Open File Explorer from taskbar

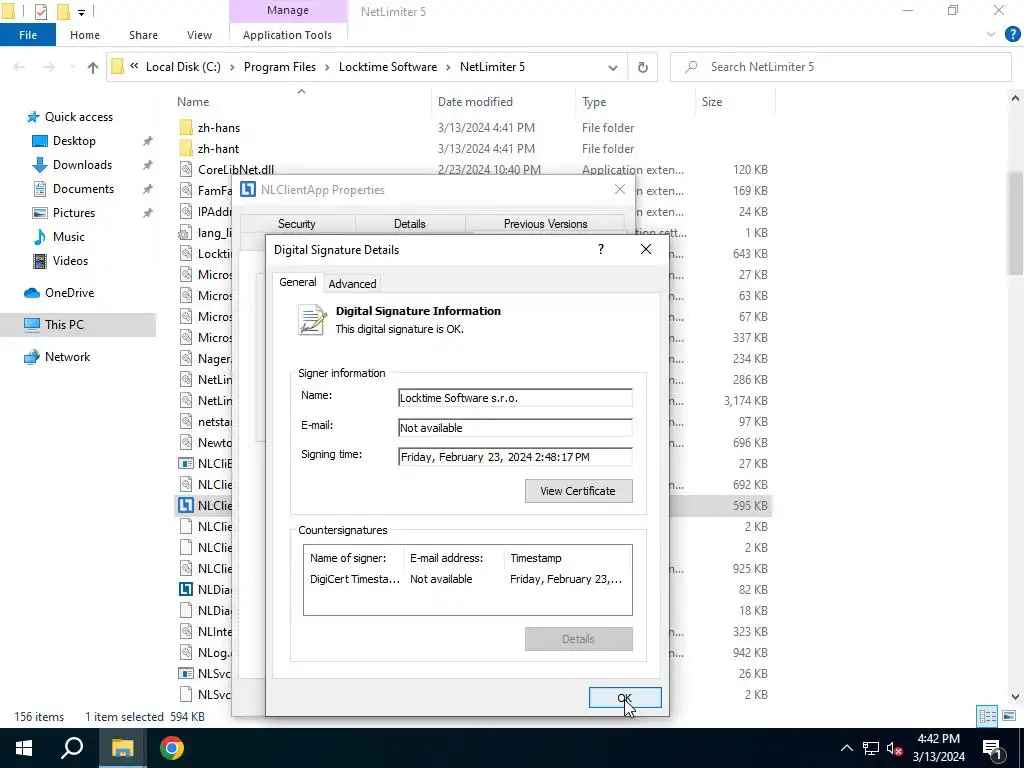click(x=122, y=748)
